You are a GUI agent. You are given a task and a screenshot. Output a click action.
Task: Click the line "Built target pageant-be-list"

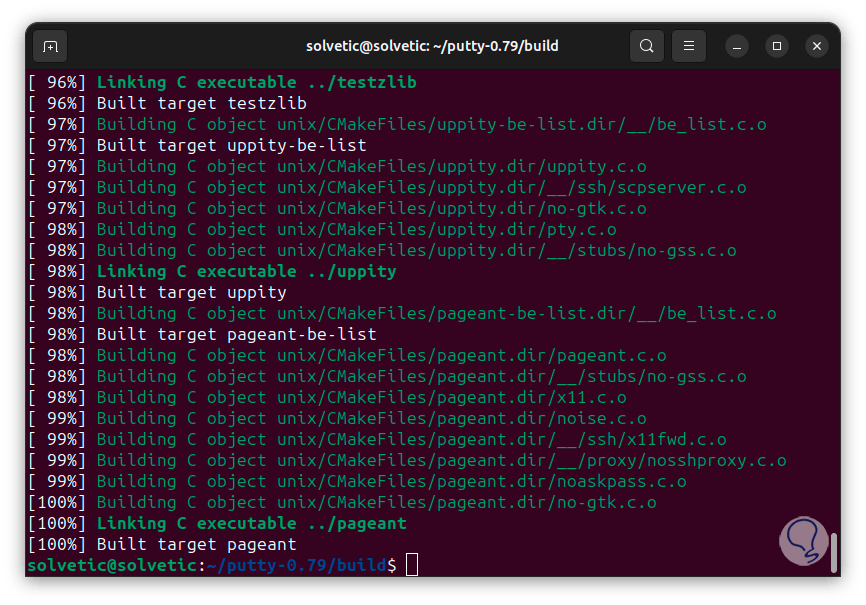tap(202, 334)
